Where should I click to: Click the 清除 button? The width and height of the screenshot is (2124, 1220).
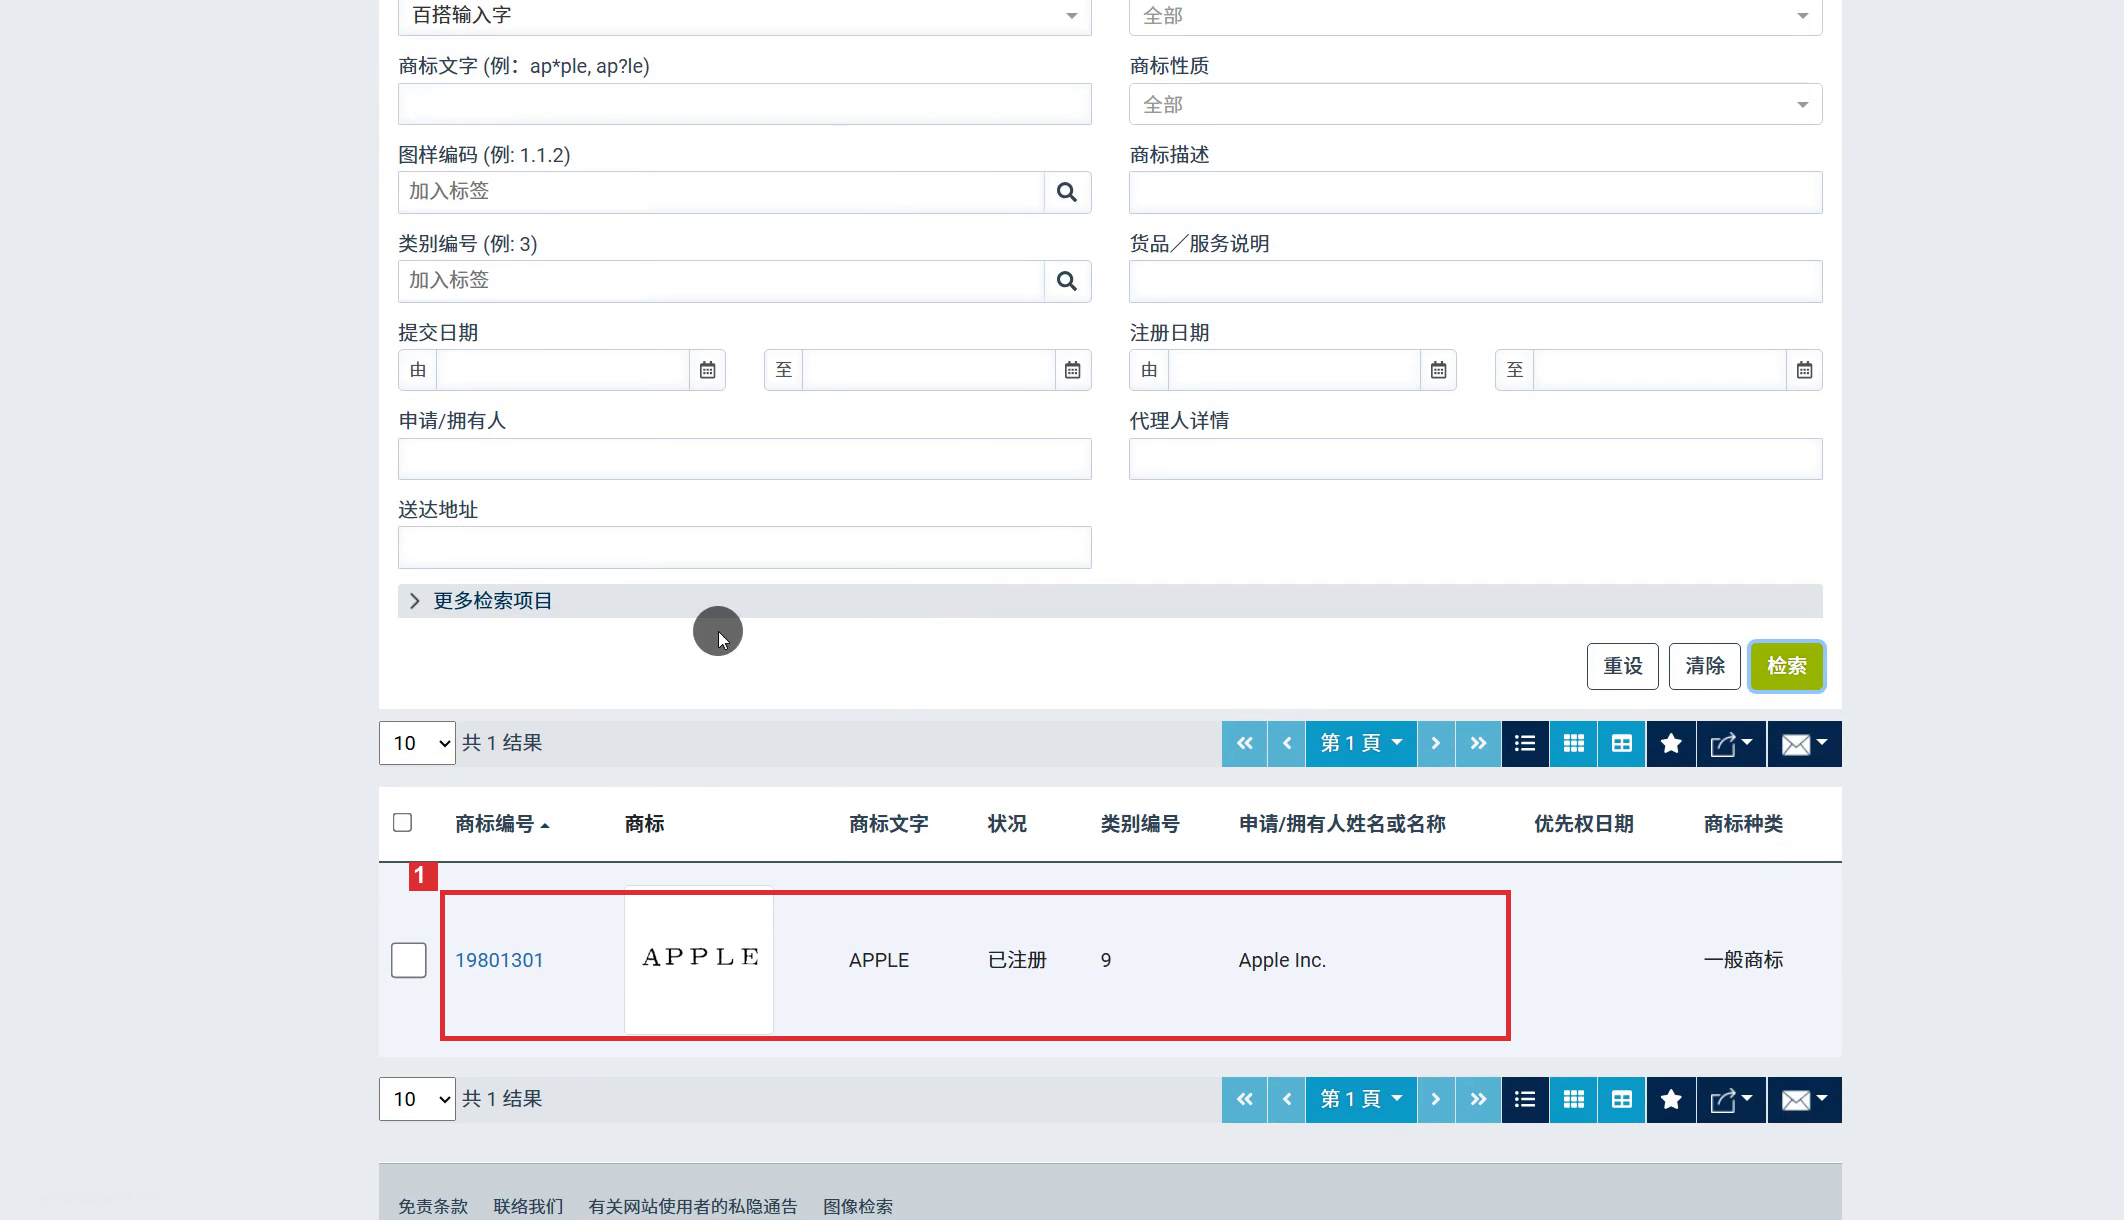[1704, 666]
